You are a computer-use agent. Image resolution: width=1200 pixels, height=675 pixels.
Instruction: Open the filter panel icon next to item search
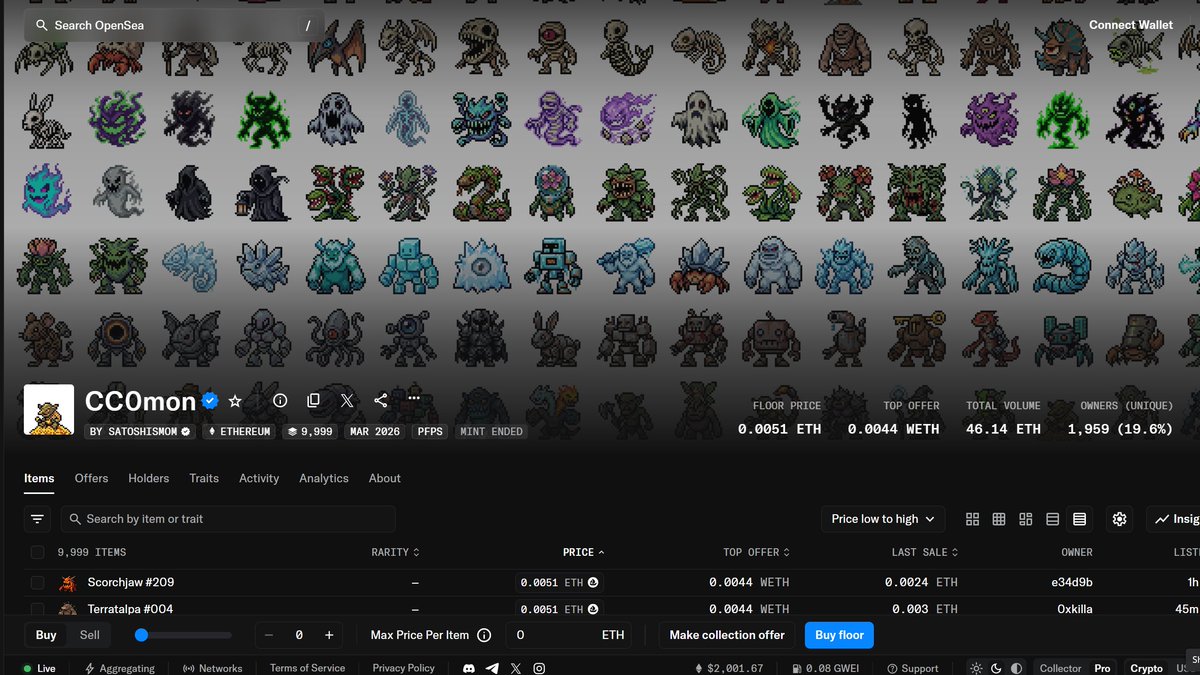(37, 519)
